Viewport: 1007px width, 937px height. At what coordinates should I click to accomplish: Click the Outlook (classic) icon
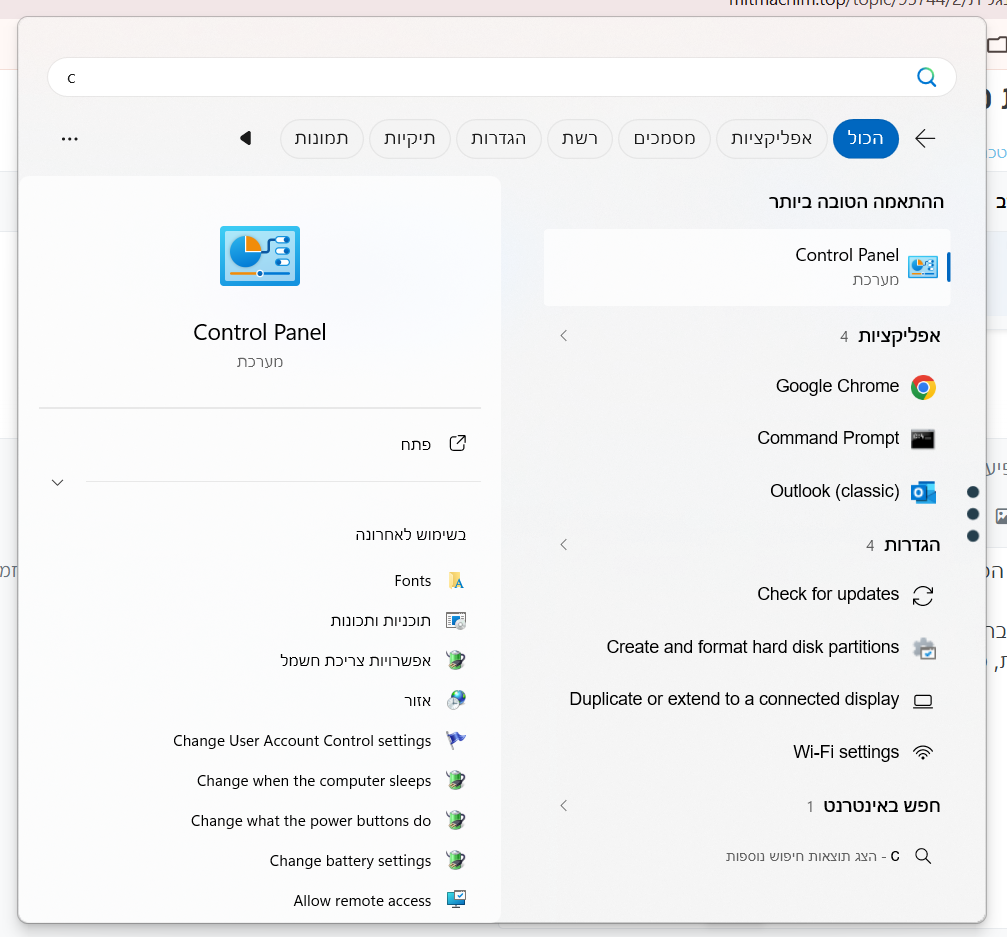(x=923, y=492)
